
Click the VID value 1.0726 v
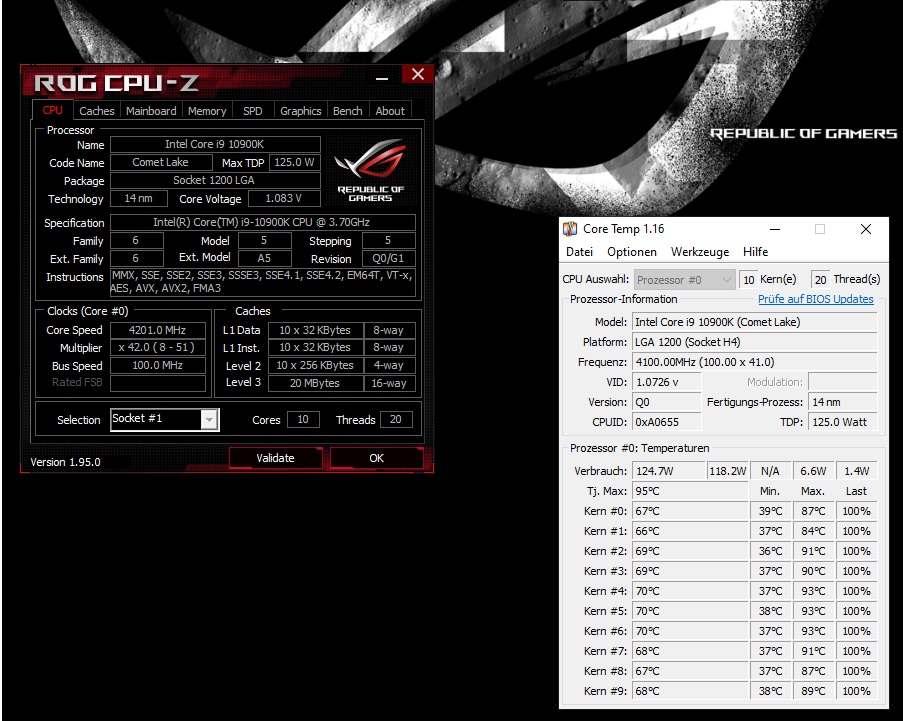click(x=666, y=382)
